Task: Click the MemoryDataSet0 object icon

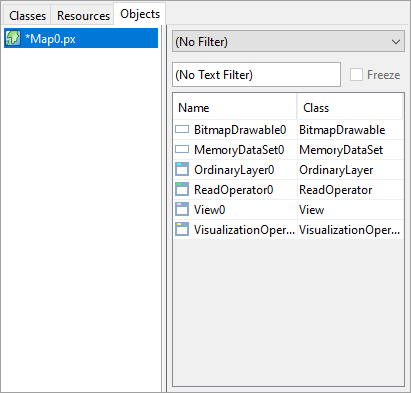Action: click(182, 149)
